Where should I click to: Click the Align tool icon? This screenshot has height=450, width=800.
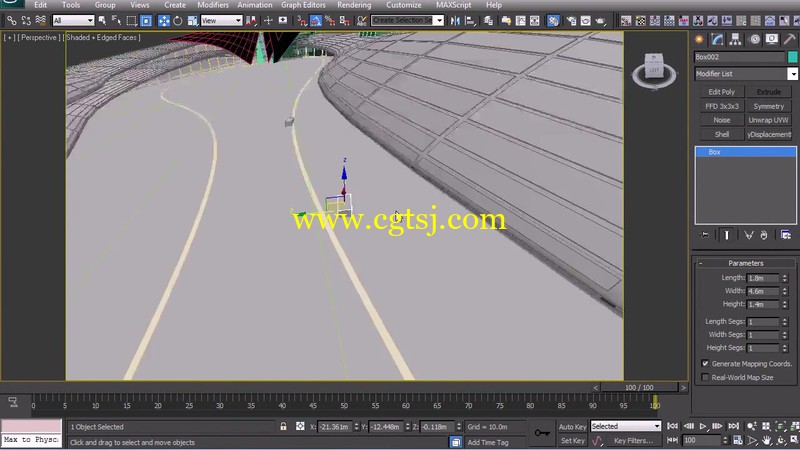click(x=470, y=20)
